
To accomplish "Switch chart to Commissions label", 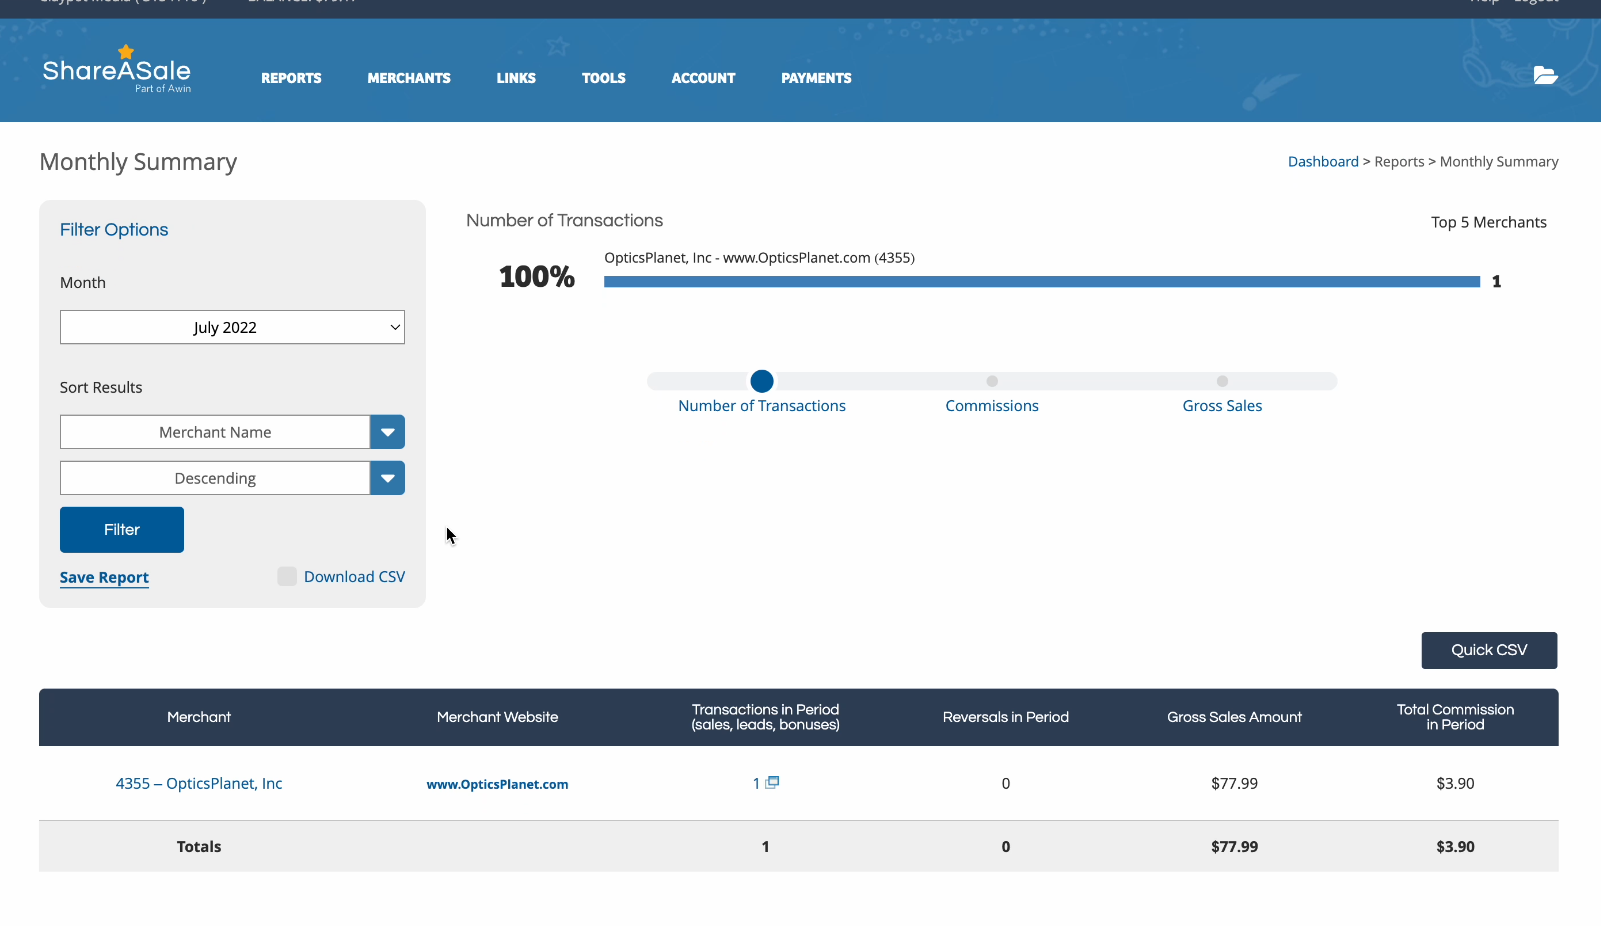I will pos(992,406).
